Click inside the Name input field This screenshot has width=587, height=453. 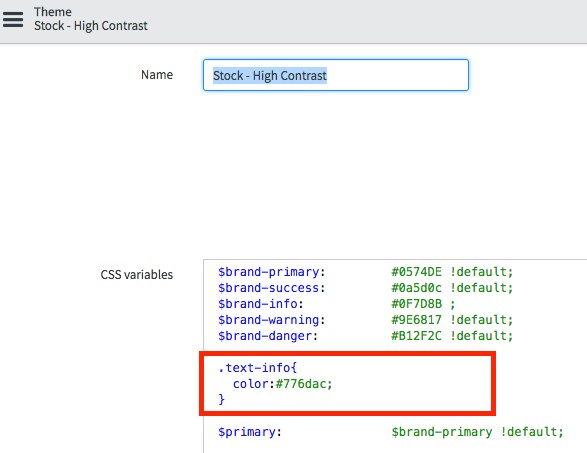(x=336, y=75)
